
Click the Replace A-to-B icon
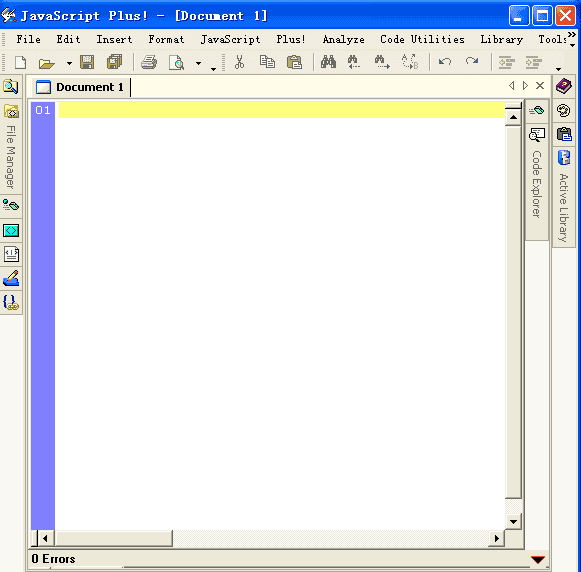coord(410,62)
